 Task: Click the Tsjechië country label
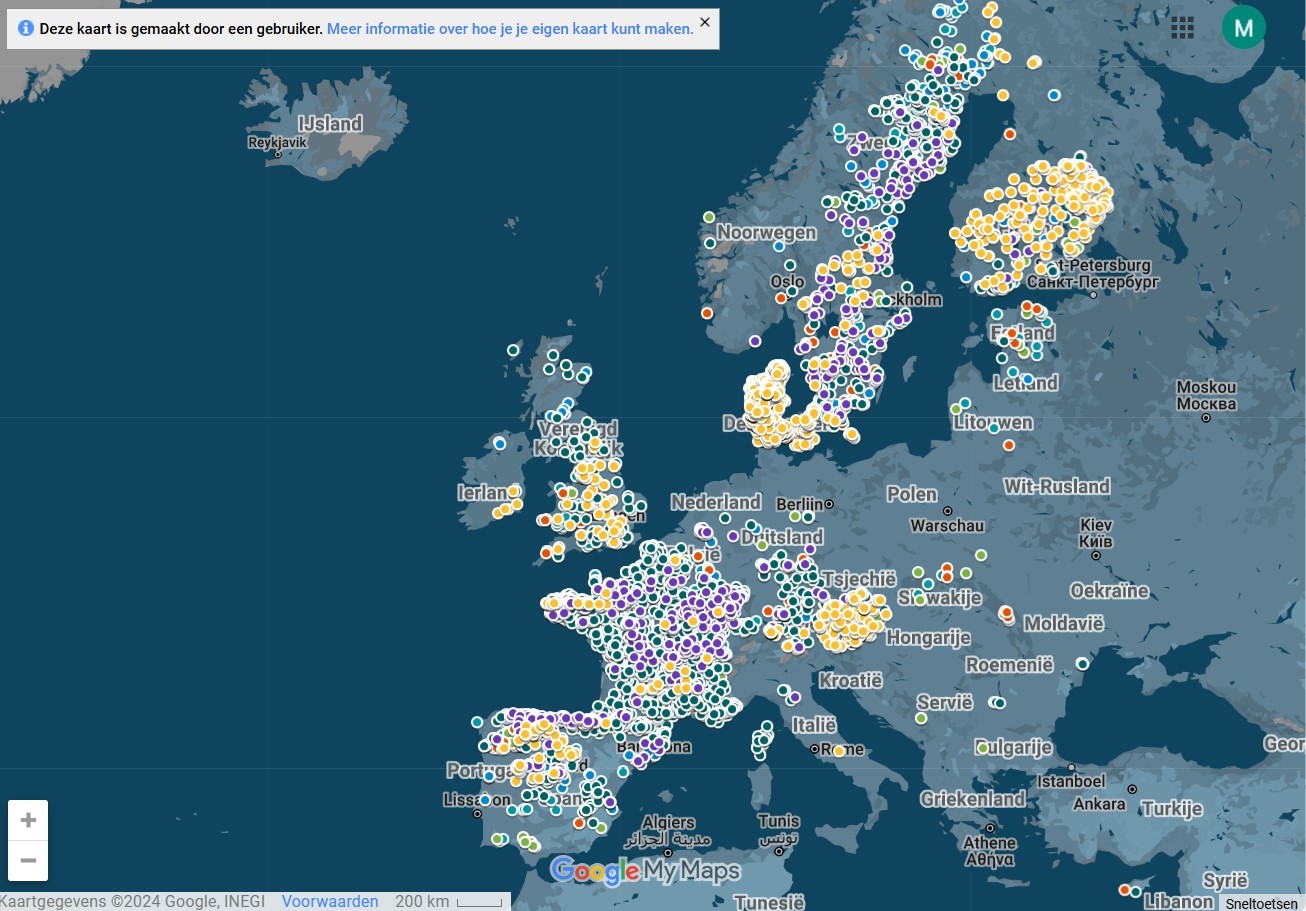coord(859,579)
